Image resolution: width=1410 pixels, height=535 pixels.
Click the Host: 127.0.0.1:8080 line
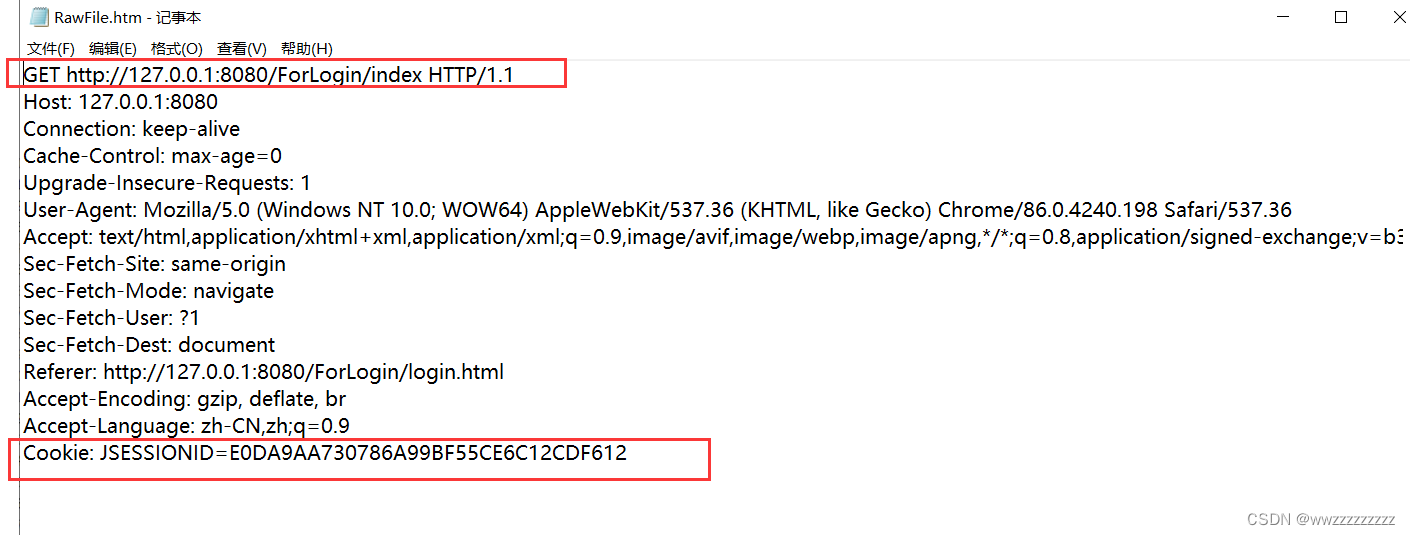point(120,102)
